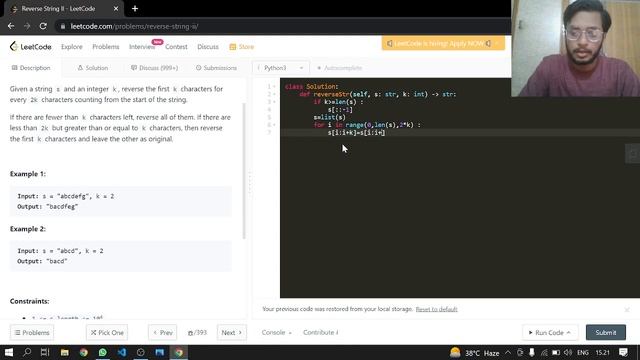This screenshot has height=360, width=640.
Task: Click the ENG language indicator
Action: click(583, 353)
